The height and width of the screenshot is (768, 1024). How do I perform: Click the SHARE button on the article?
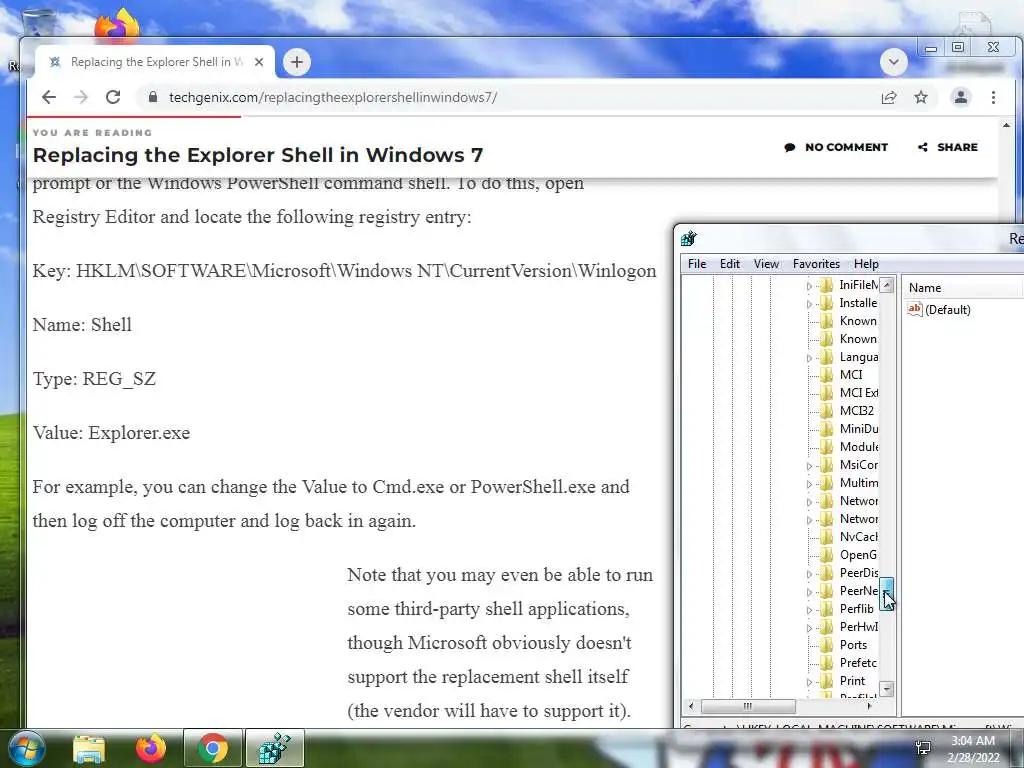coord(948,147)
